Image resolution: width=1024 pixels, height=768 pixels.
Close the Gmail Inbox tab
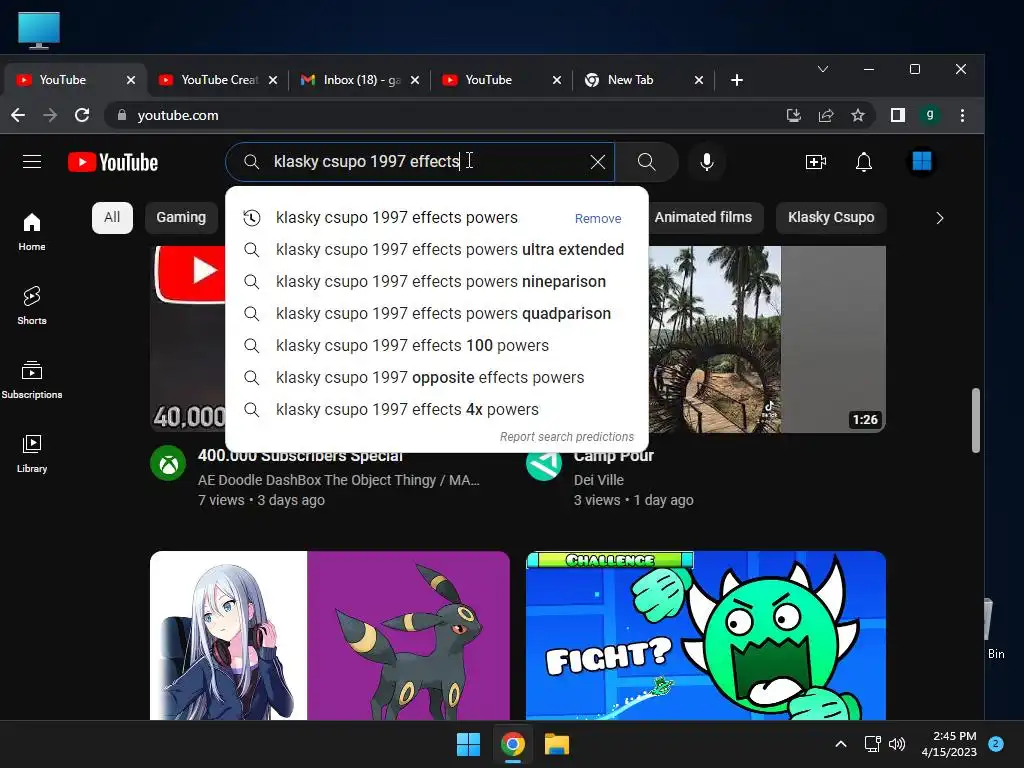tap(415, 80)
